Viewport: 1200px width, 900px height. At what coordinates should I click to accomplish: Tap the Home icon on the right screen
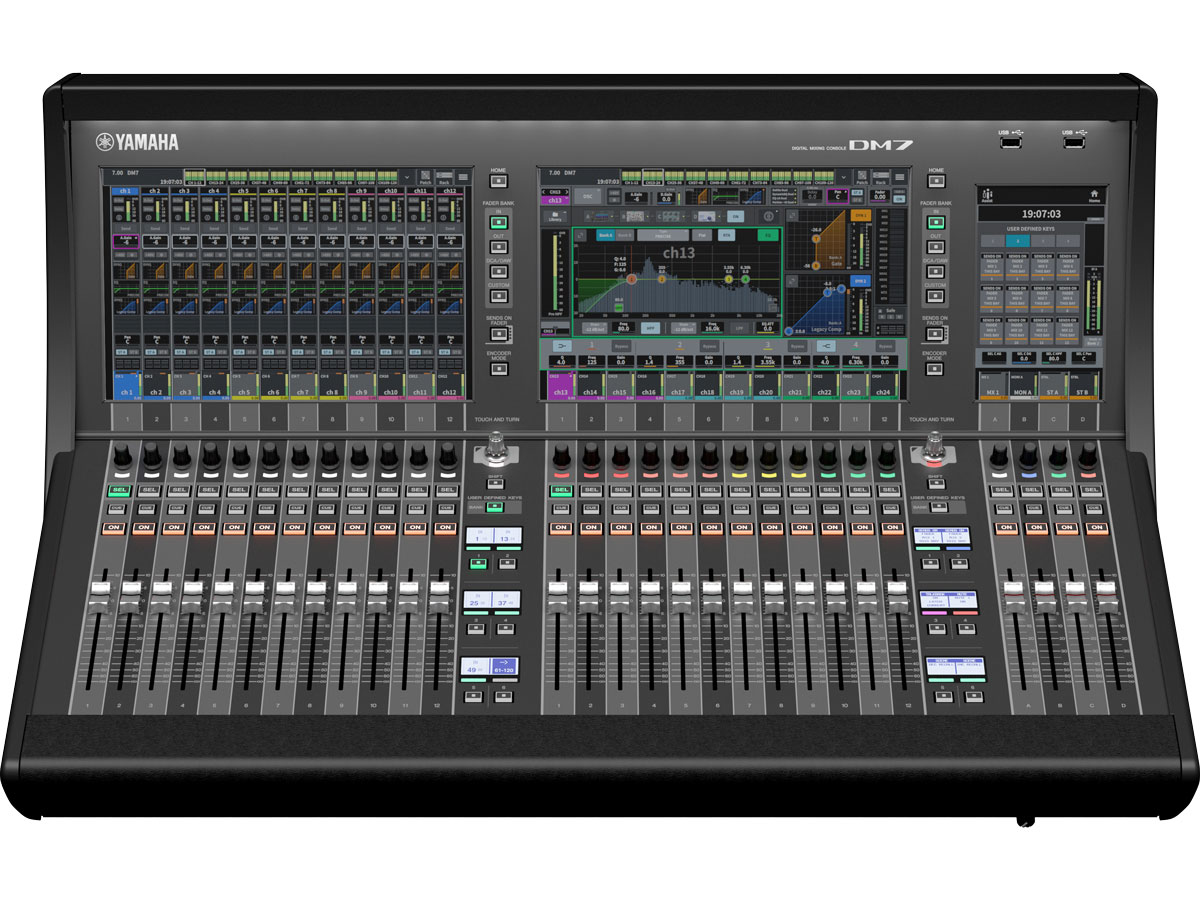click(x=1094, y=196)
